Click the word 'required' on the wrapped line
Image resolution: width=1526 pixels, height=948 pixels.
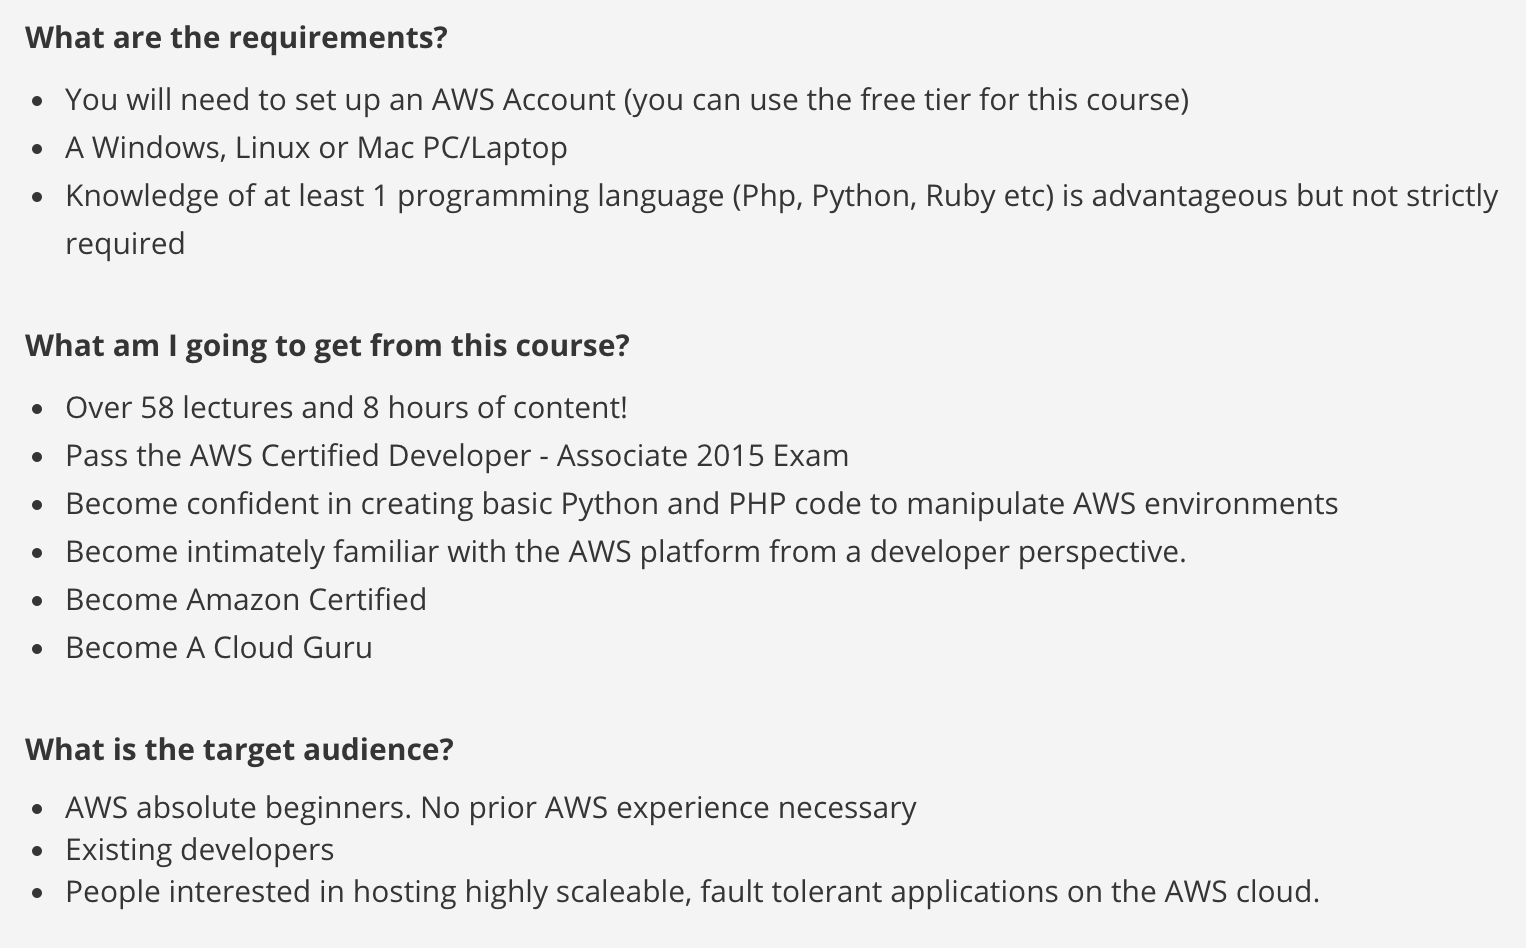coord(125,244)
